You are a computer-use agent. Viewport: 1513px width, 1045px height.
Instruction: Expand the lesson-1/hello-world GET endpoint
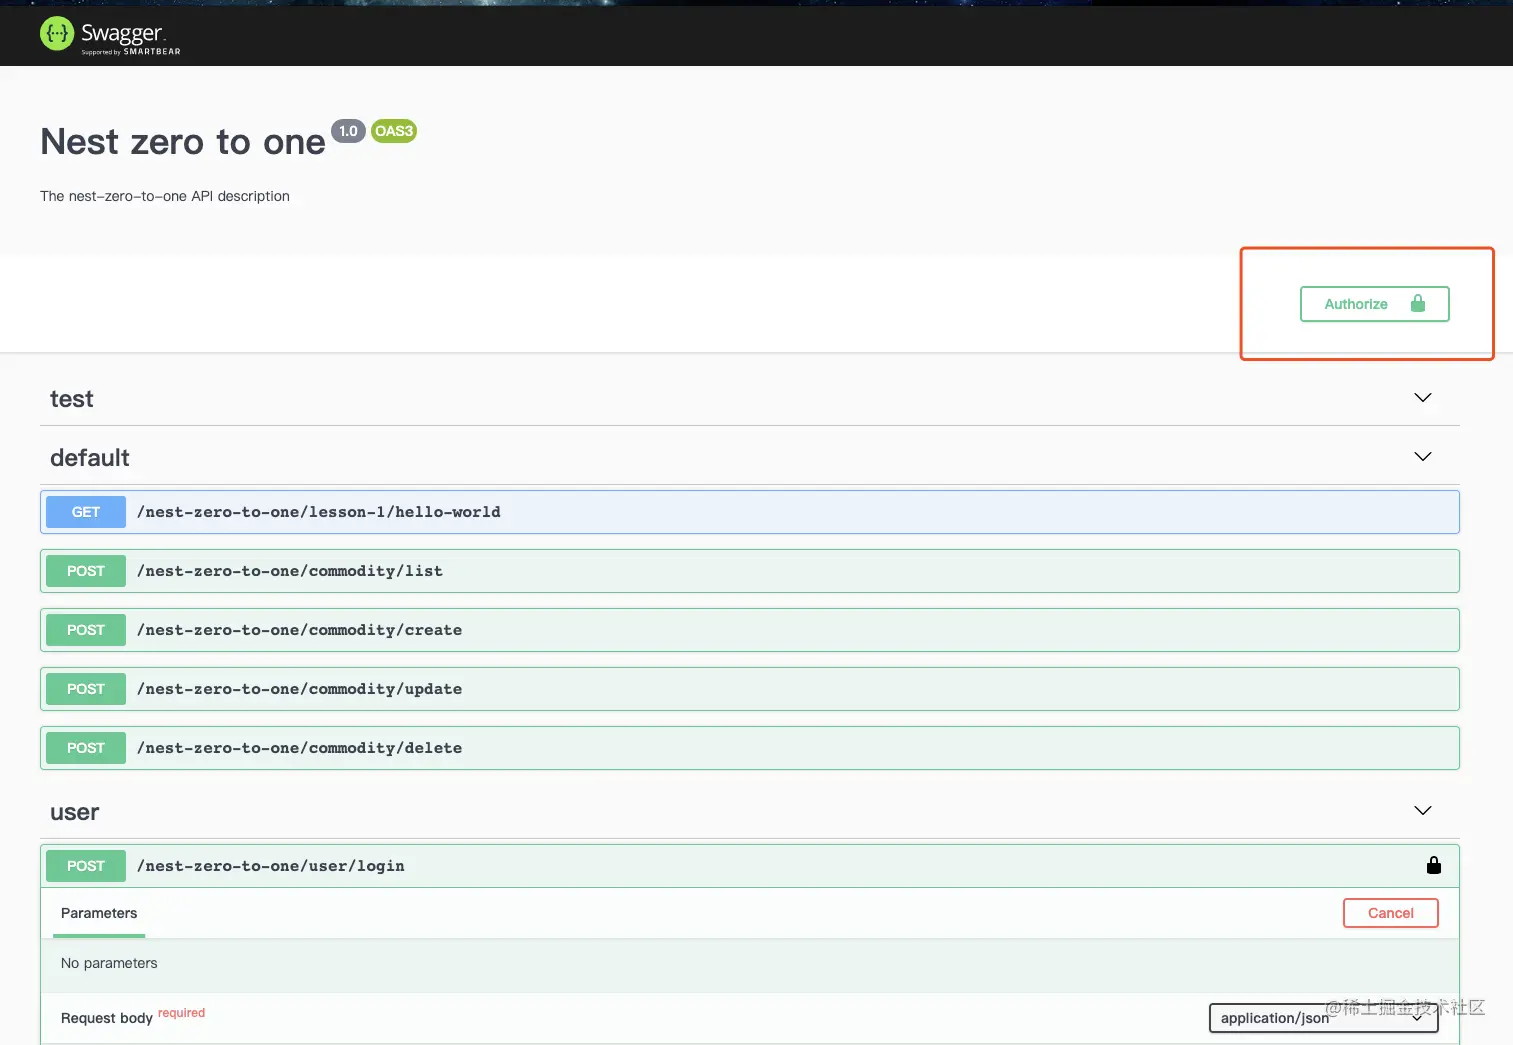750,512
